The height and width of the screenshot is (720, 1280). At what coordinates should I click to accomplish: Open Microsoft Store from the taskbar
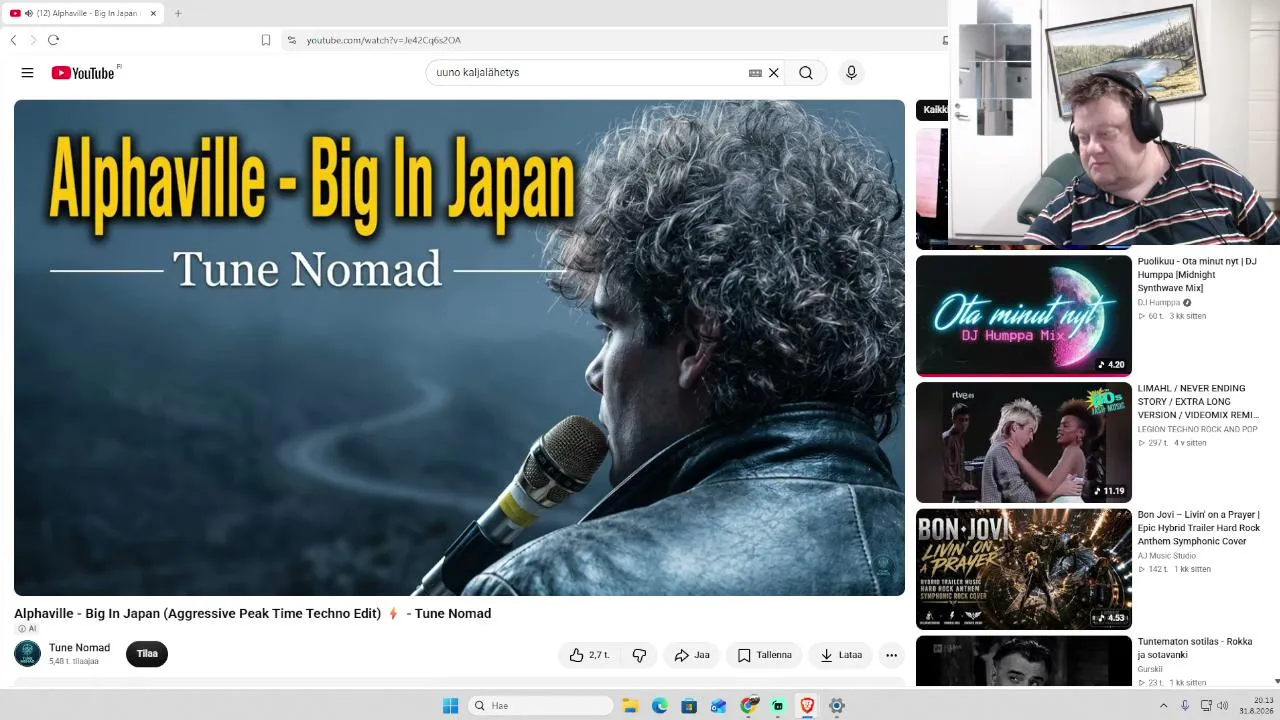click(689, 706)
